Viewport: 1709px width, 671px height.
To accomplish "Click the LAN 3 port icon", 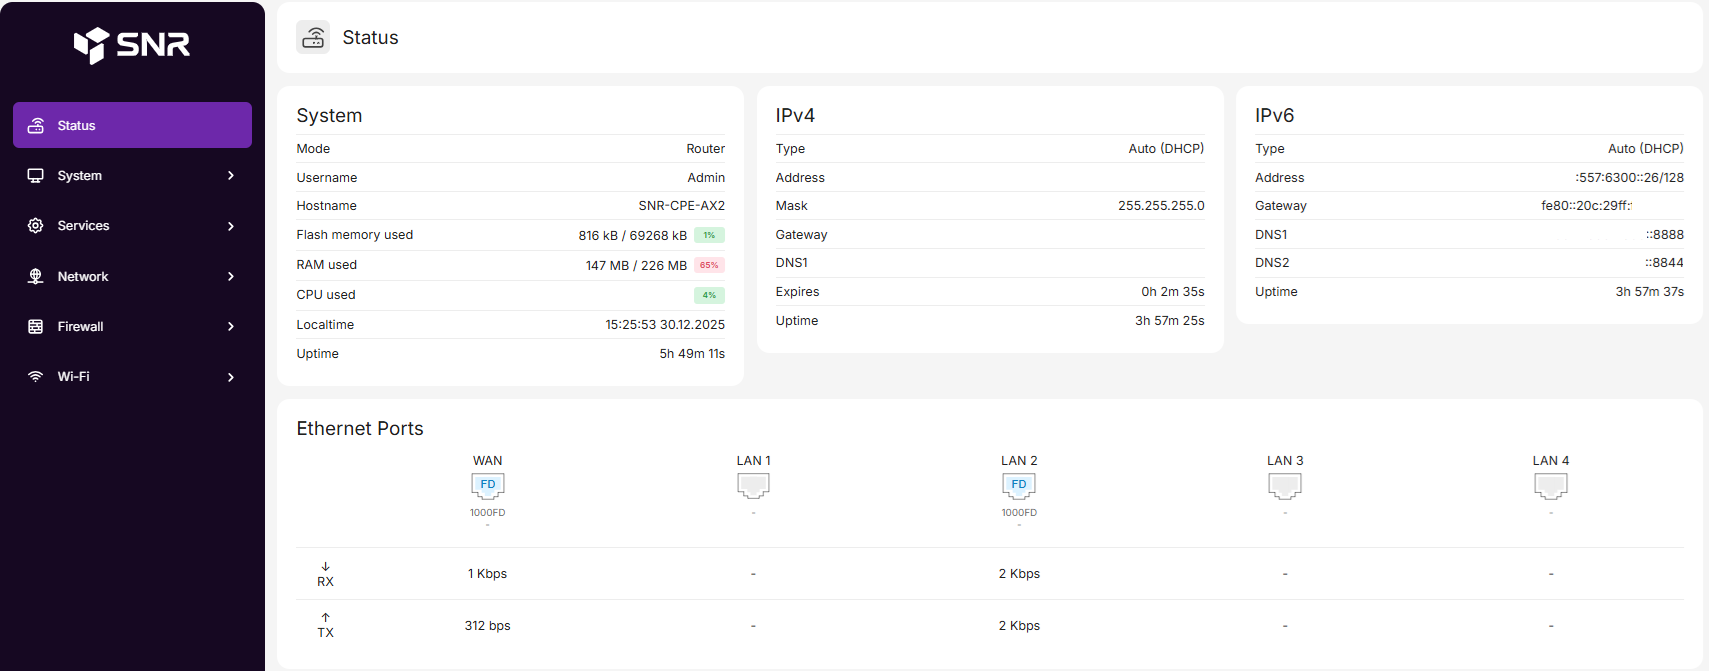I will [x=1285, y=485].
